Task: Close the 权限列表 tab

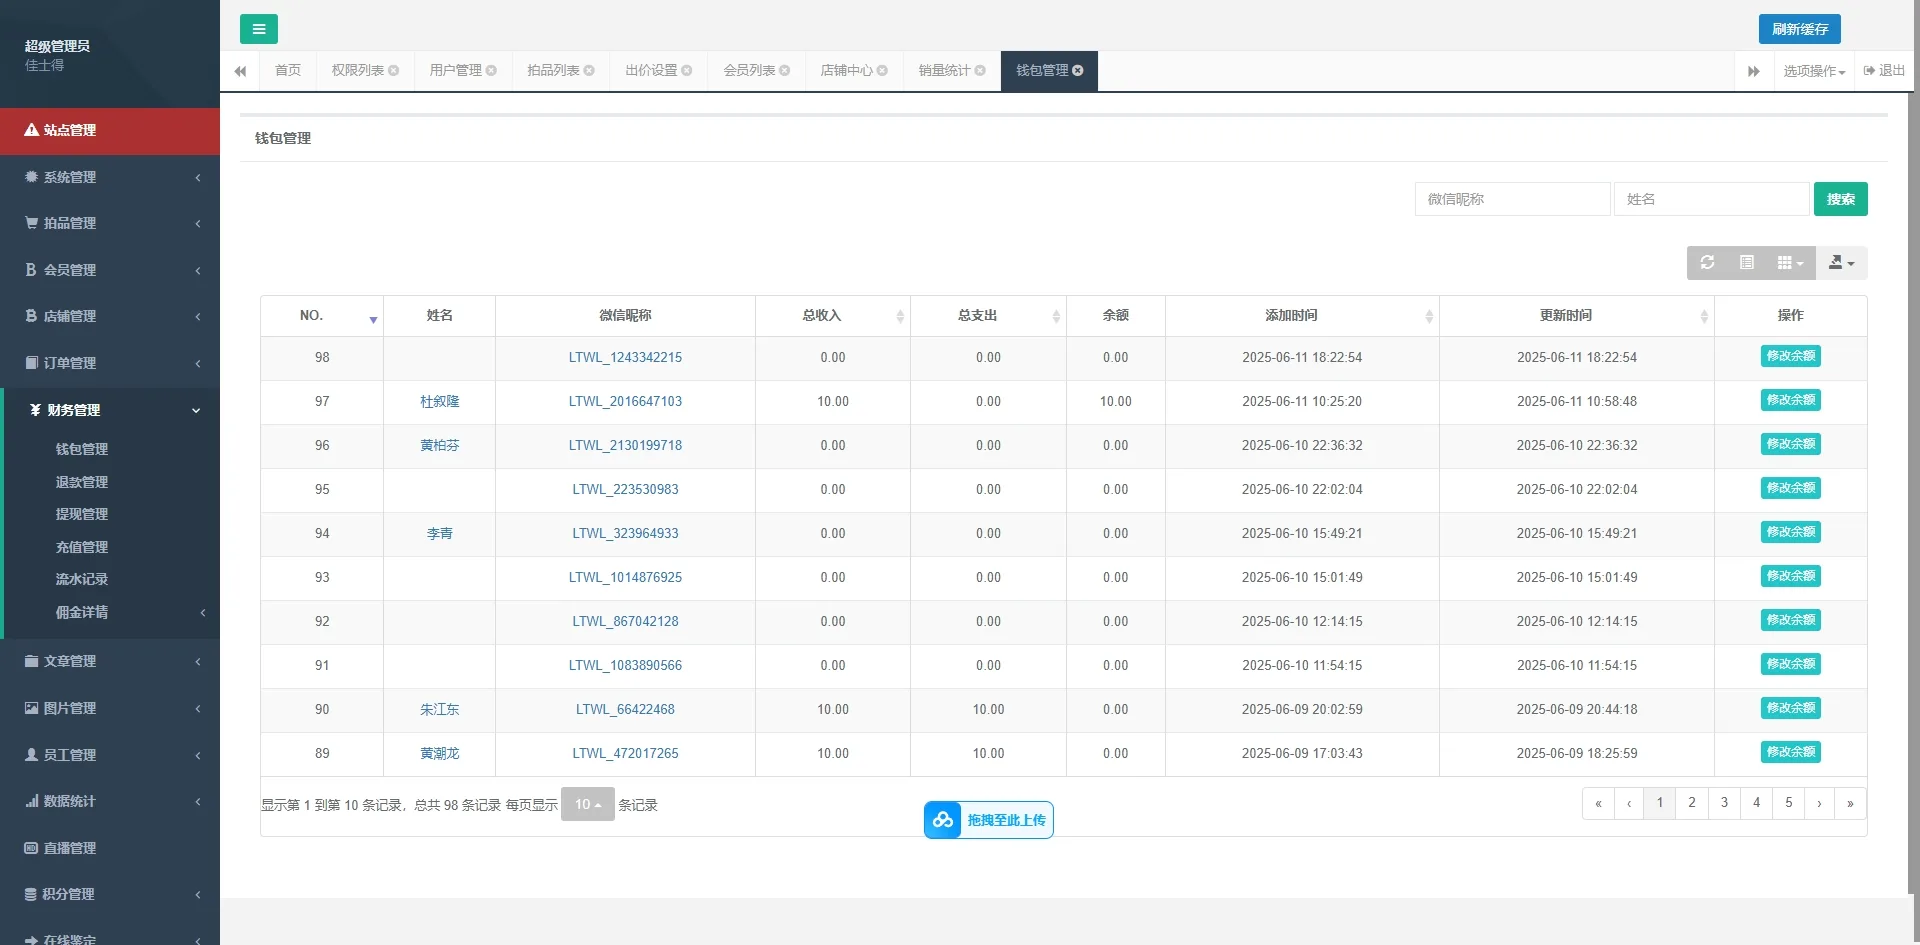Action: (x=394, y=71)
